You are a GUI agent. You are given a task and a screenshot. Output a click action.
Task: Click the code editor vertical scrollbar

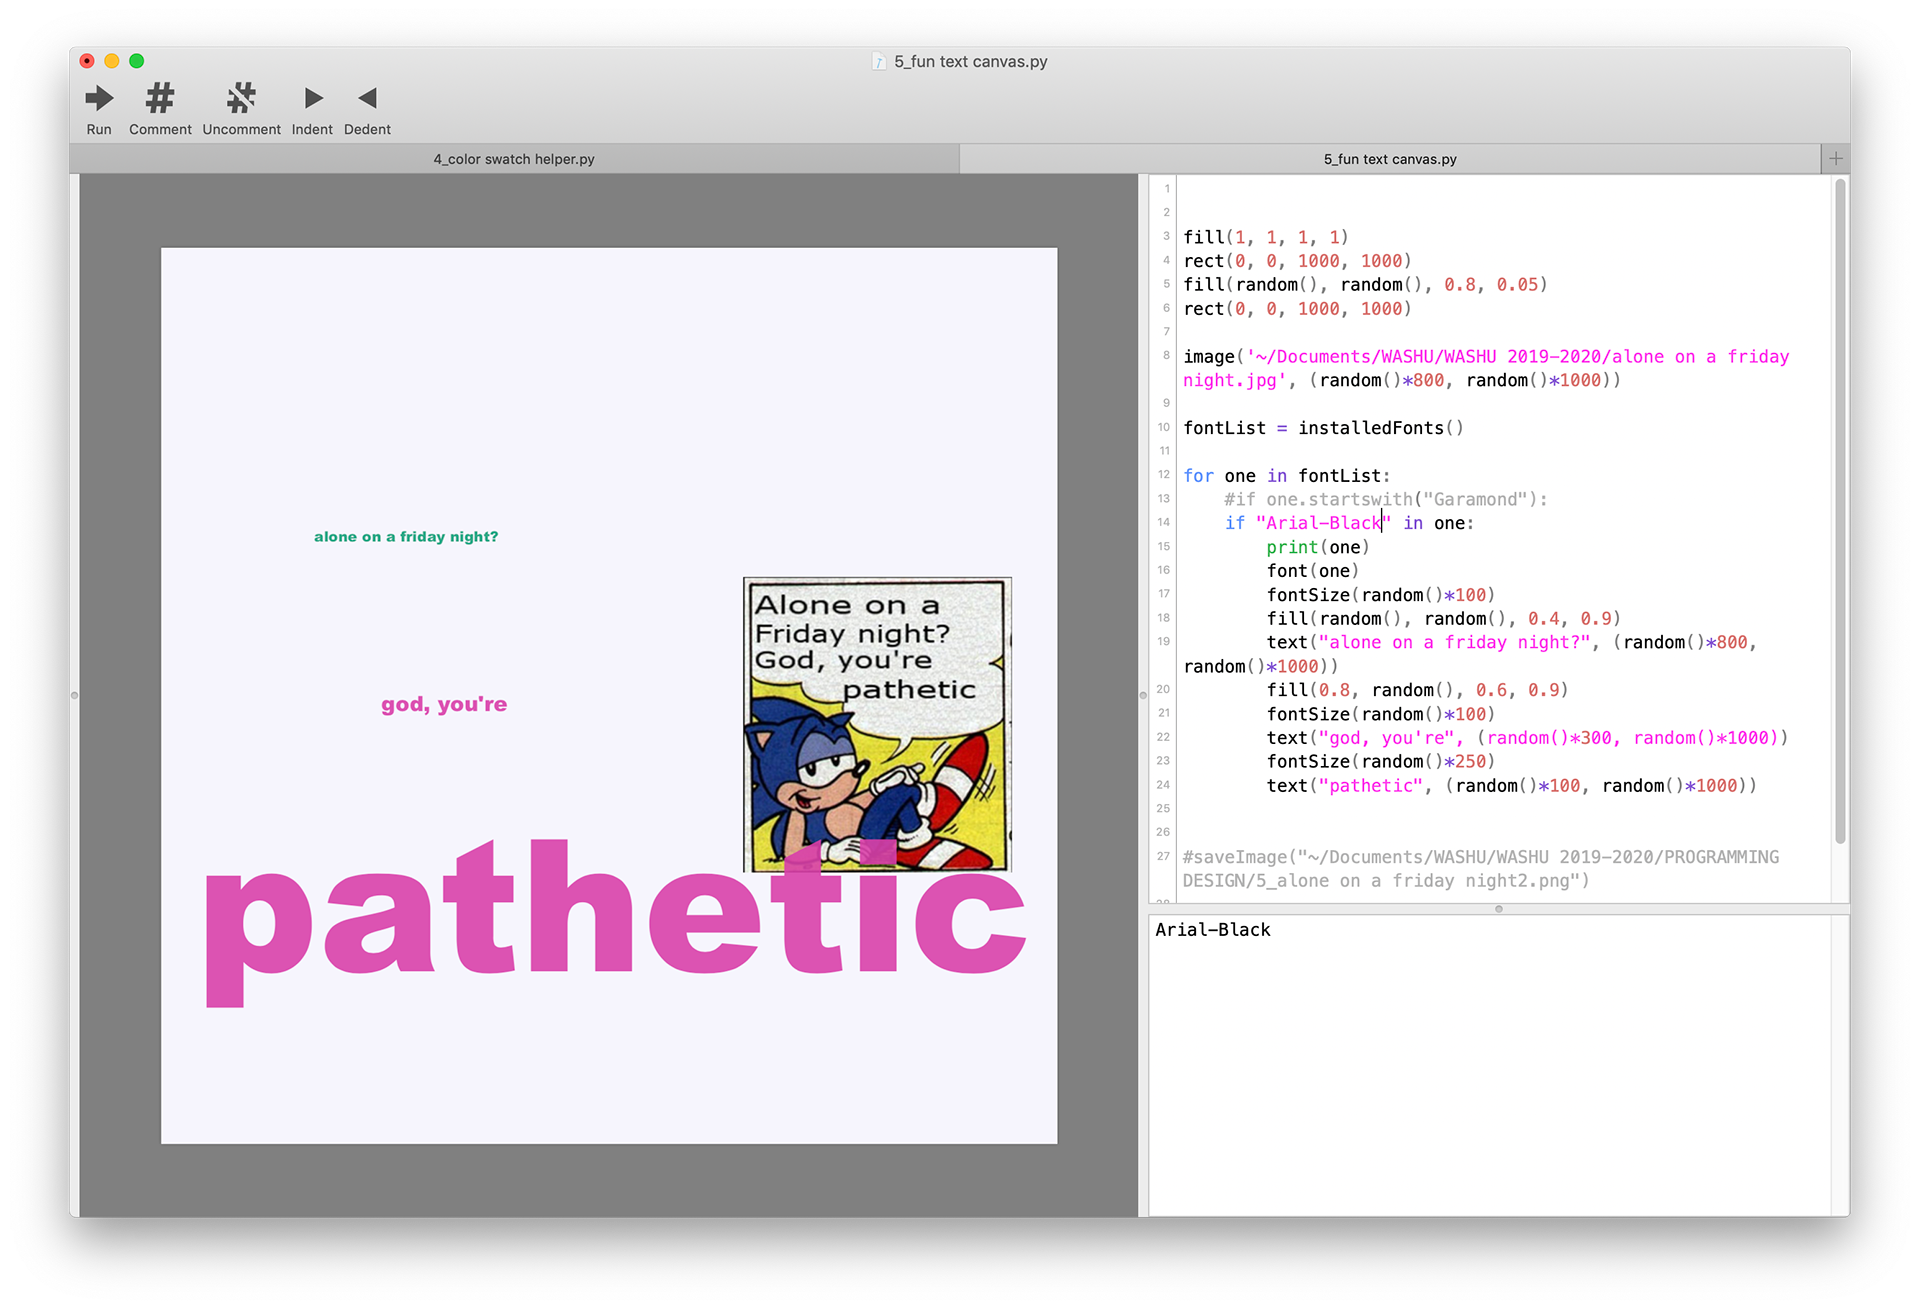click(x=1840, y=510)
